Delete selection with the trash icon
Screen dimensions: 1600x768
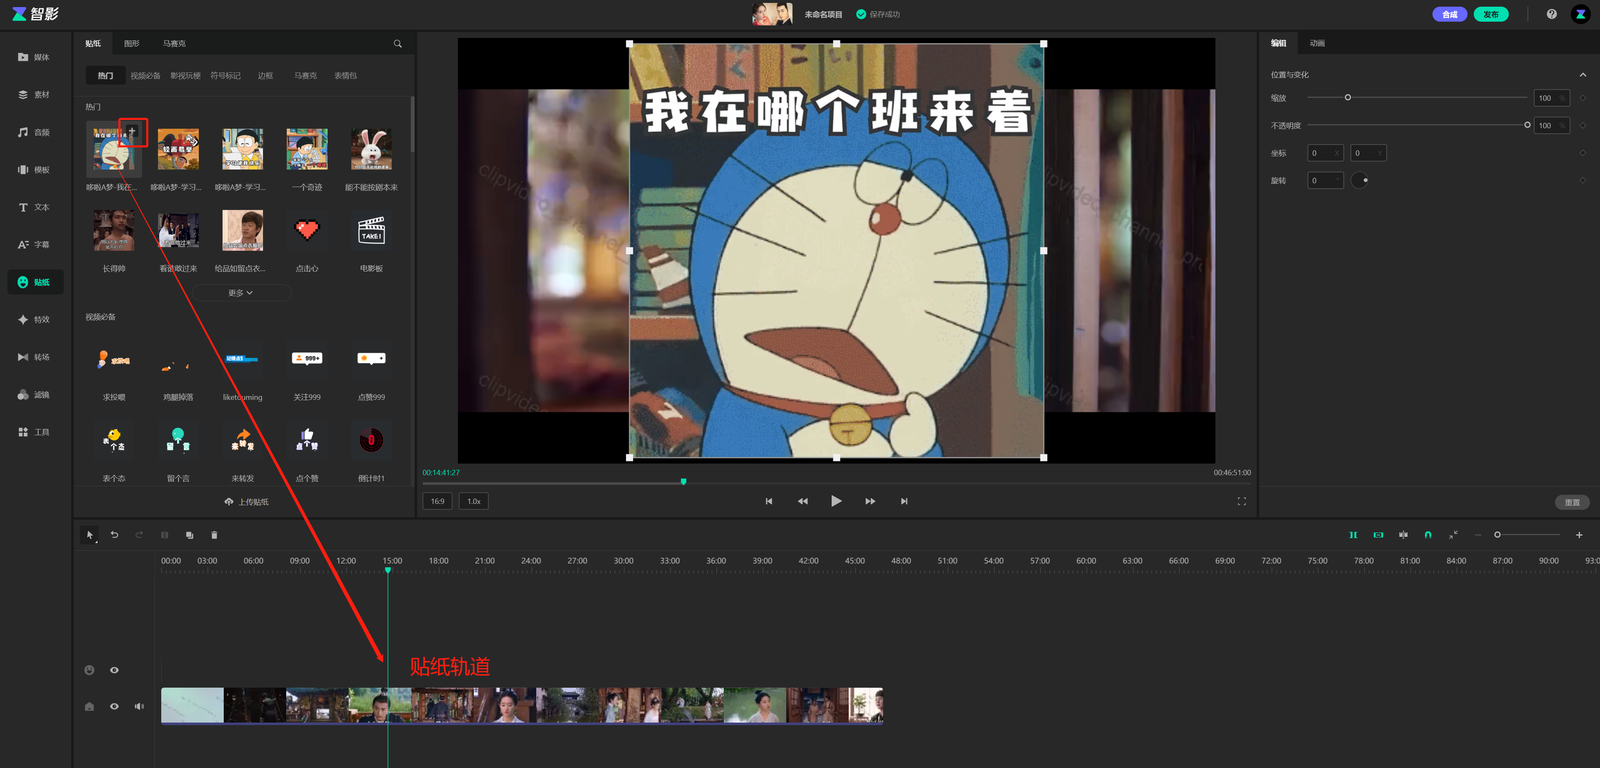(214, 535)
